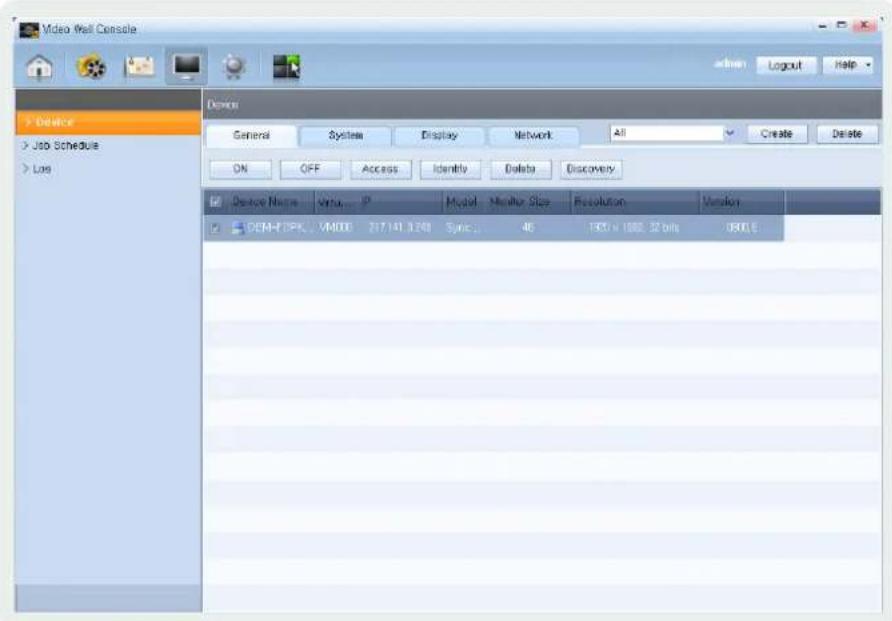Click the admin user label
This screenshot has height=621, width=892.
(730, 64)
